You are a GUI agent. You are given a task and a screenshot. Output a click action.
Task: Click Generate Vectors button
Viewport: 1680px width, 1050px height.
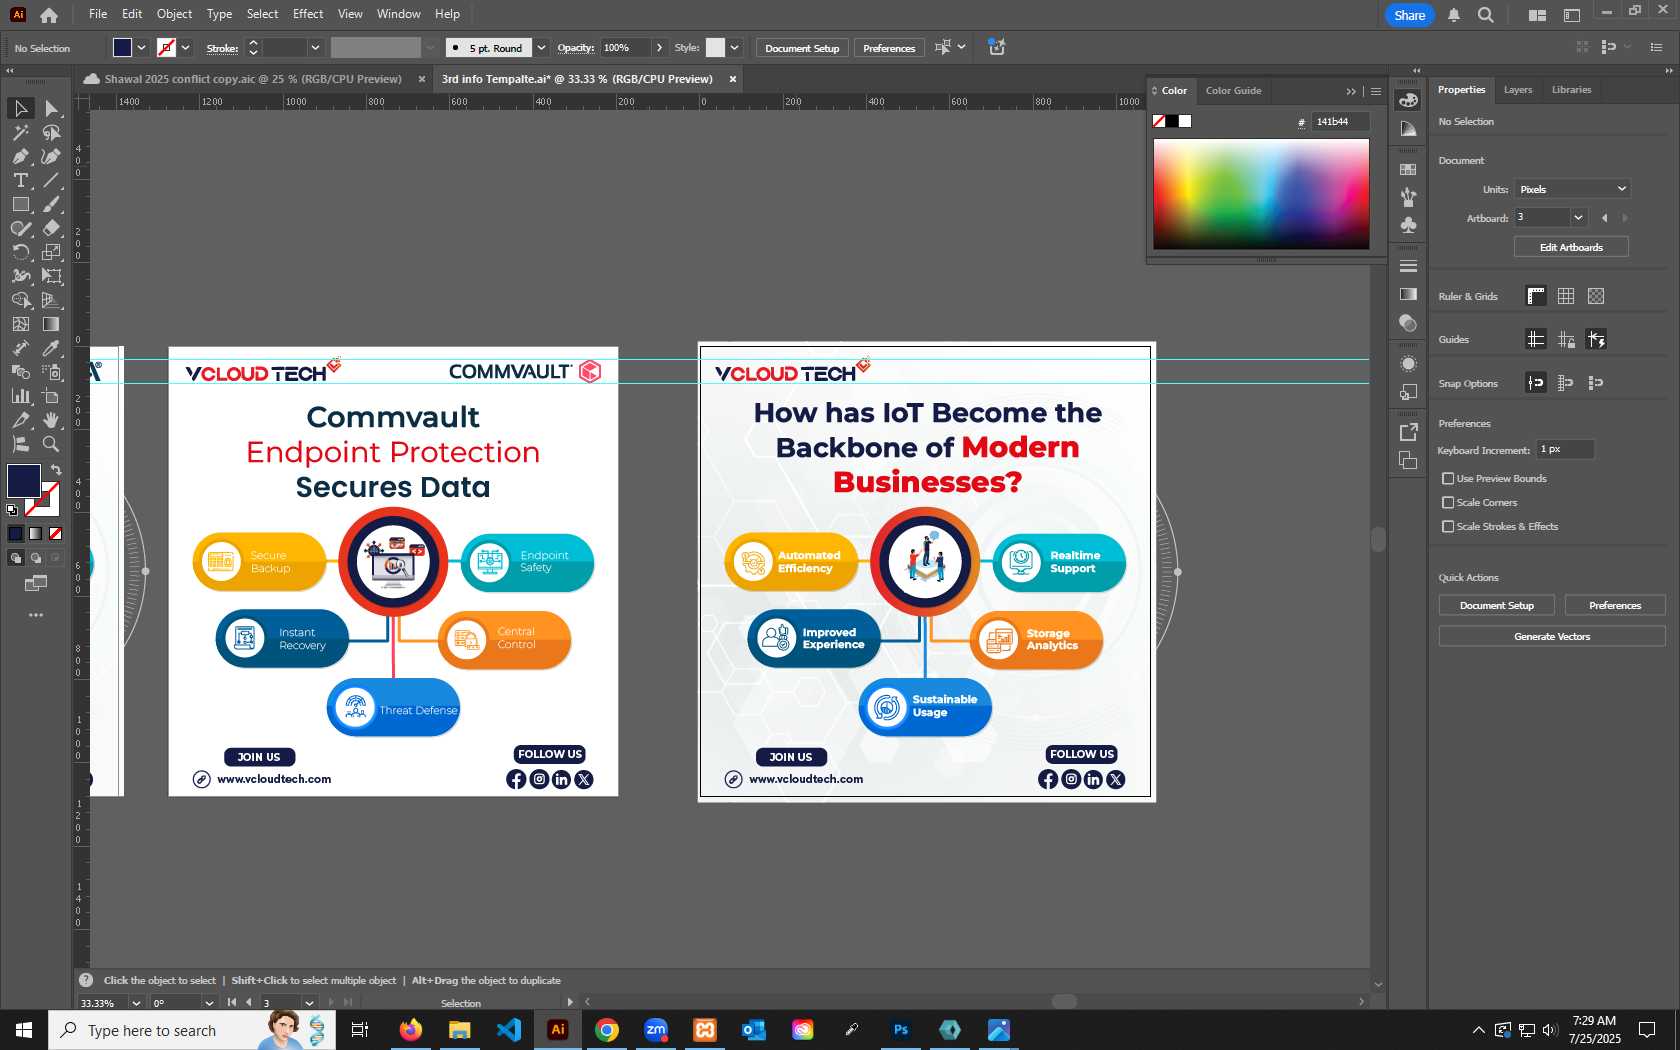(x=1552, y=636)
